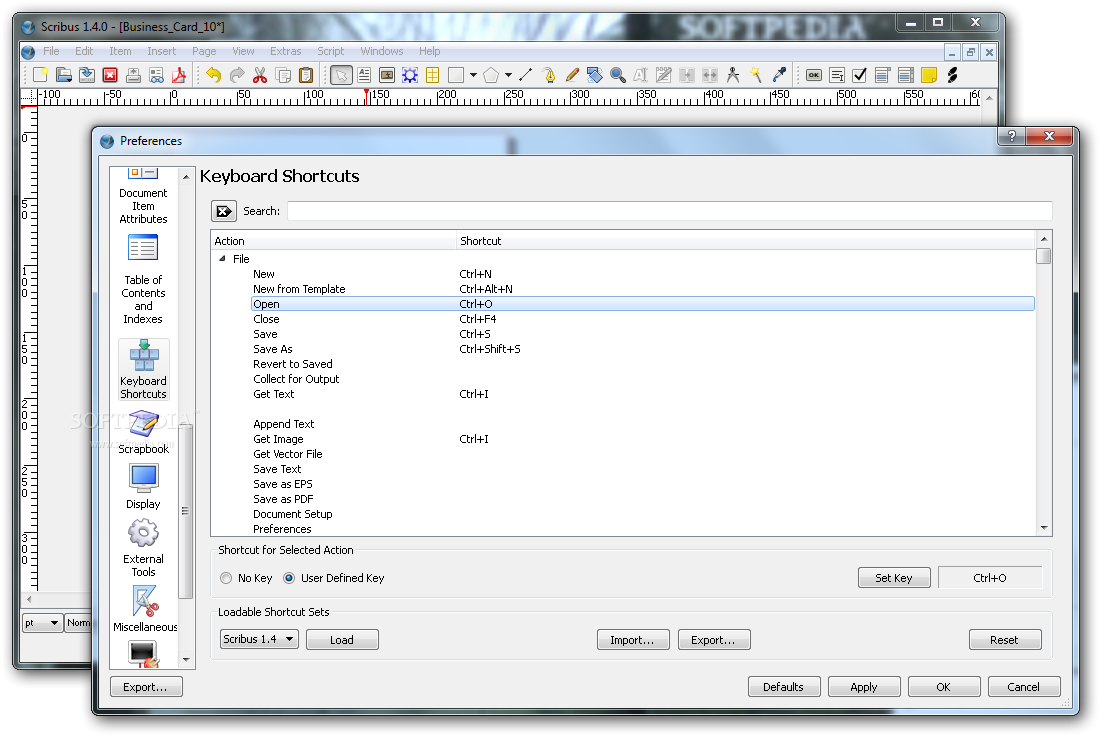1100x736 pixels.
Task: Insert a PDF push button (OK icon)
Action: (x=814, y=75)
